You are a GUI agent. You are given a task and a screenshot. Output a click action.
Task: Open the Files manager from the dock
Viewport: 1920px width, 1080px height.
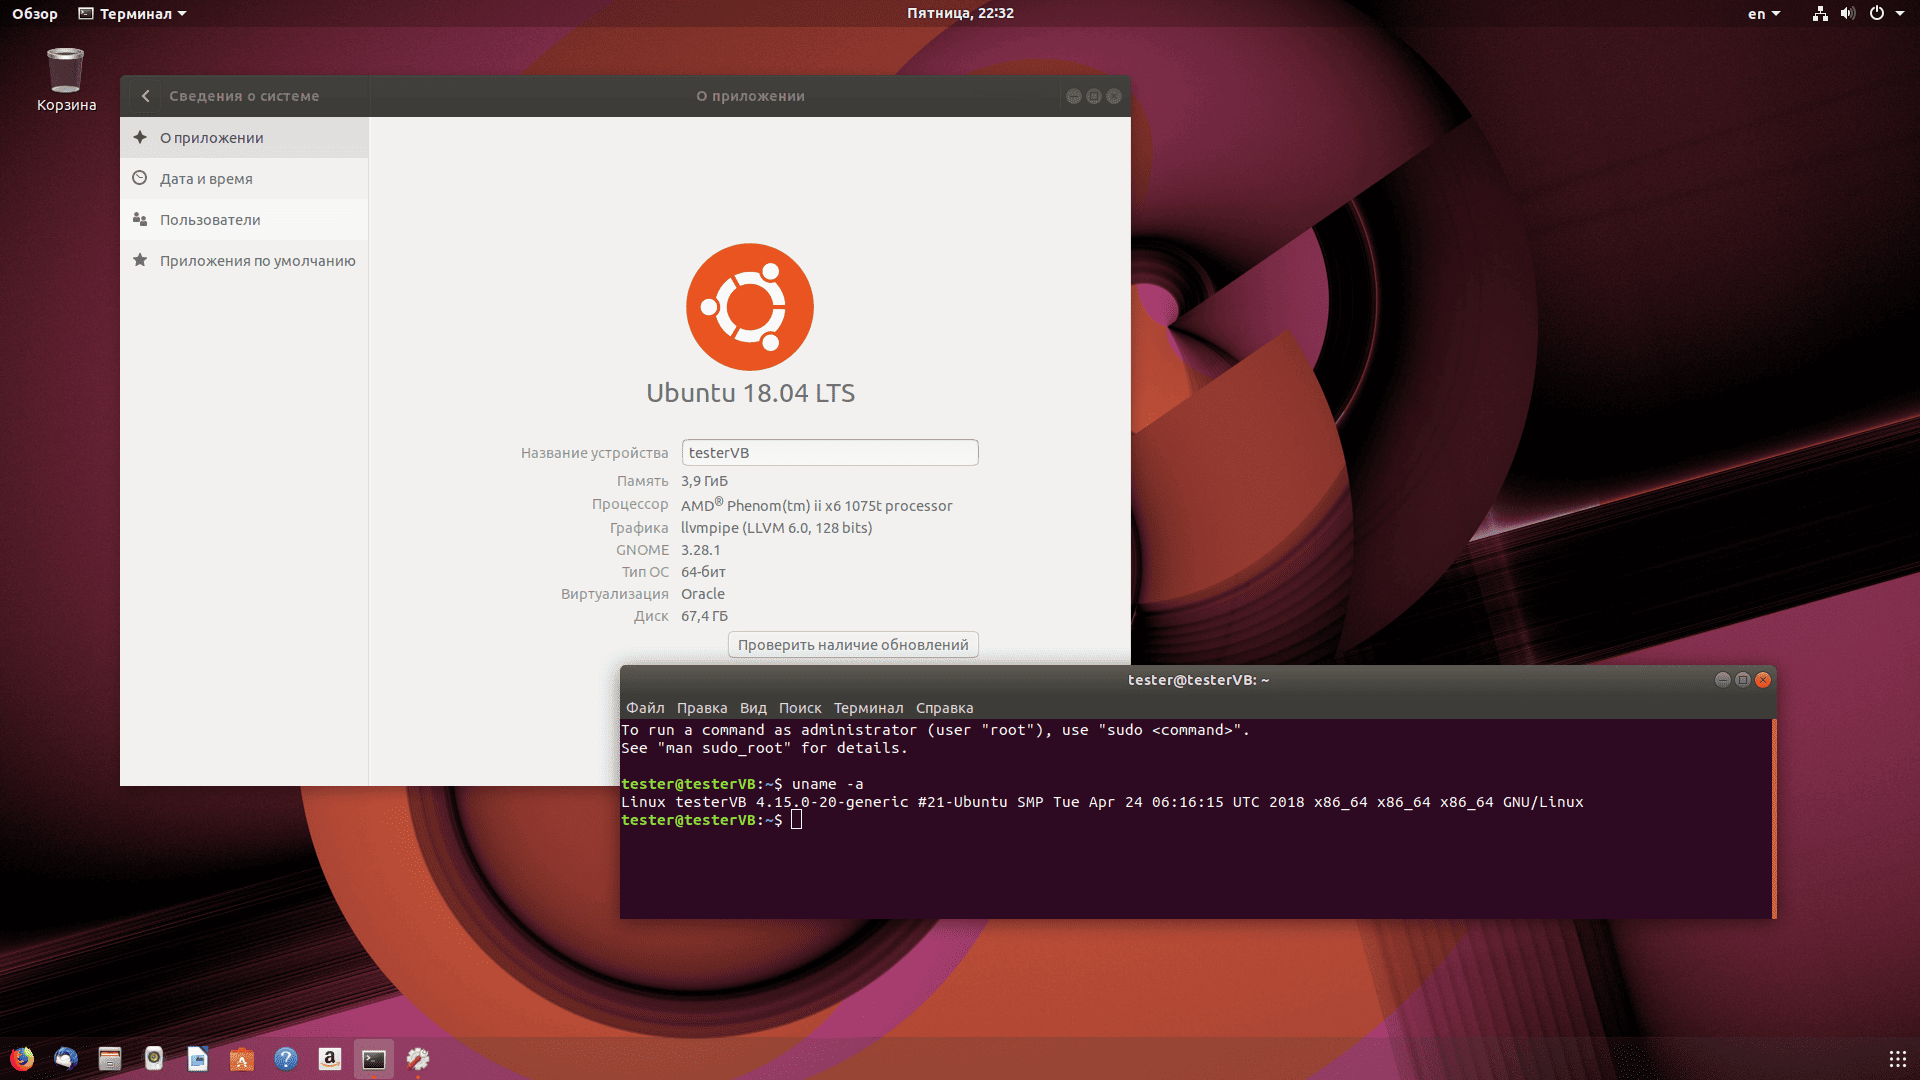(x=110, y=1059)
